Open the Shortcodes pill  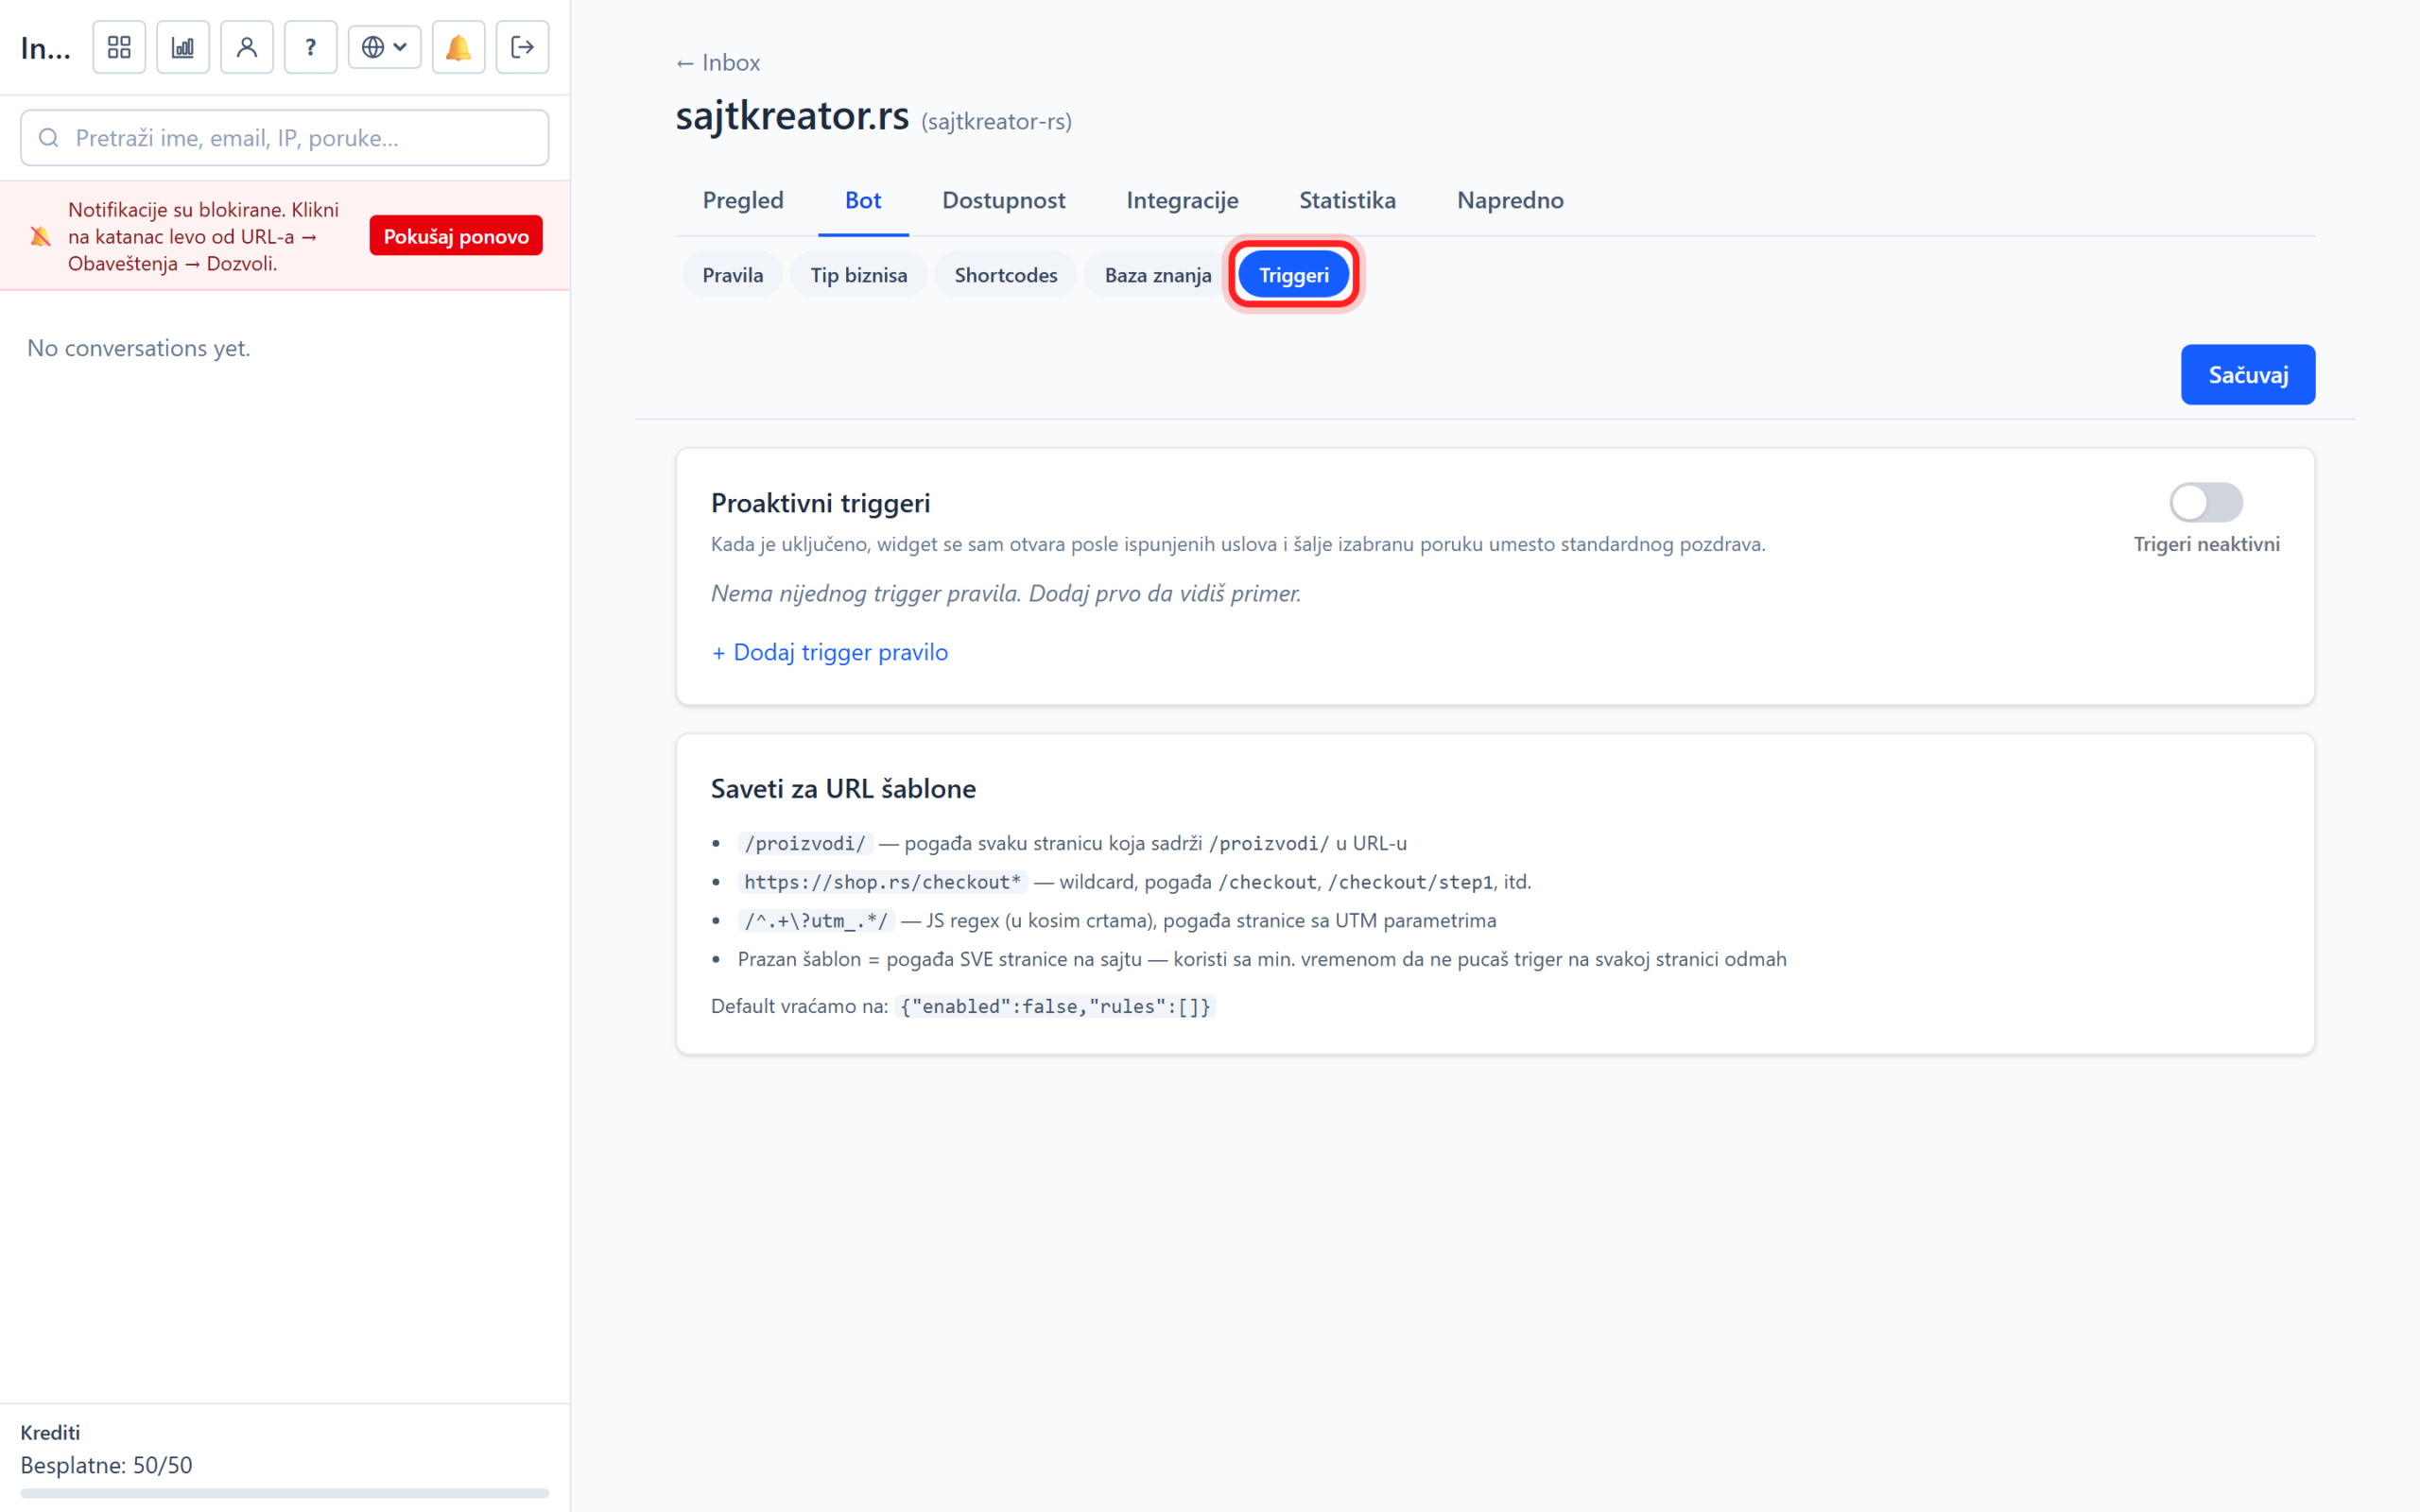click(1006, 275)
